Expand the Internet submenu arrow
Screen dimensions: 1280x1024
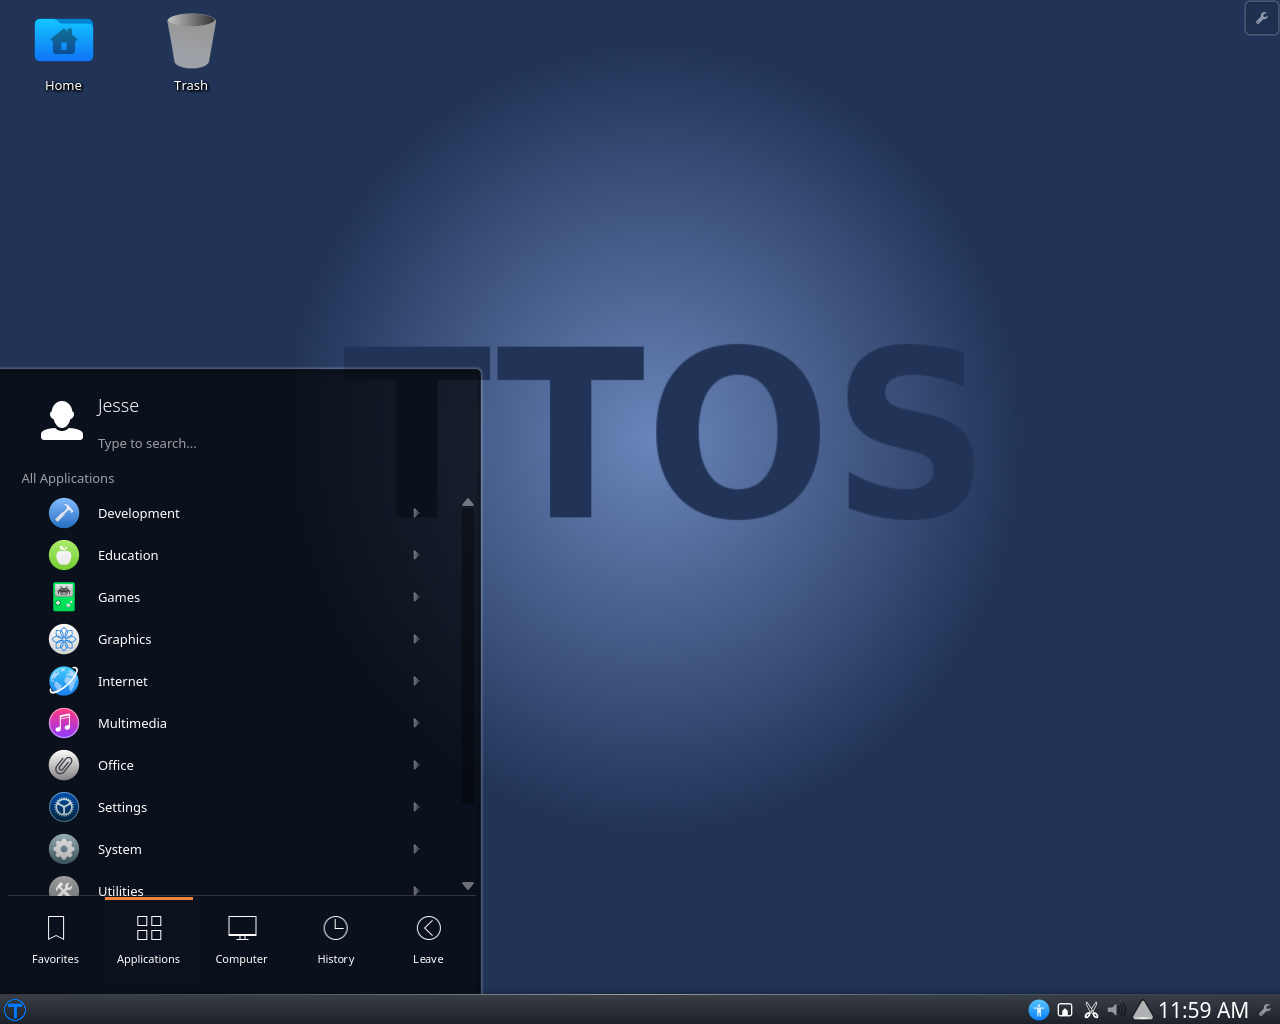click(x=416, y=681)
